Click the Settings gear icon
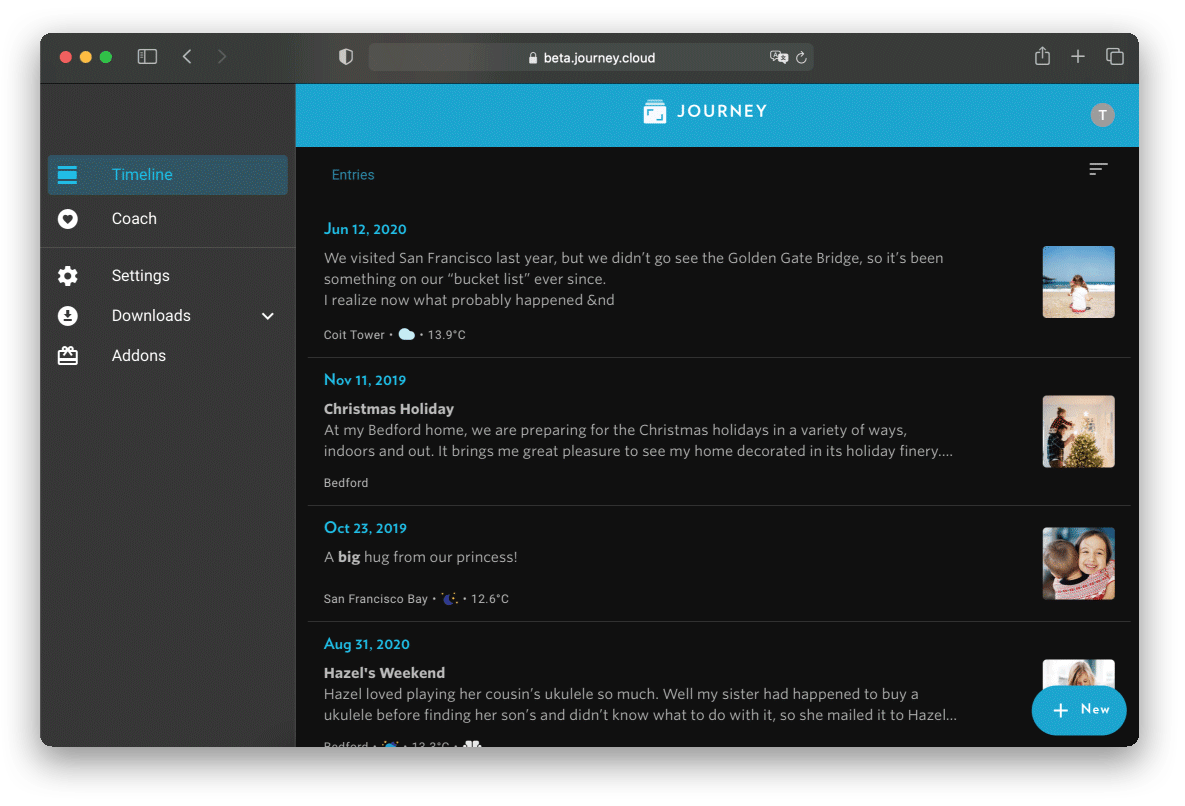Image resolution: width=1185 pixels, height=806 pixels. (67, 276)
